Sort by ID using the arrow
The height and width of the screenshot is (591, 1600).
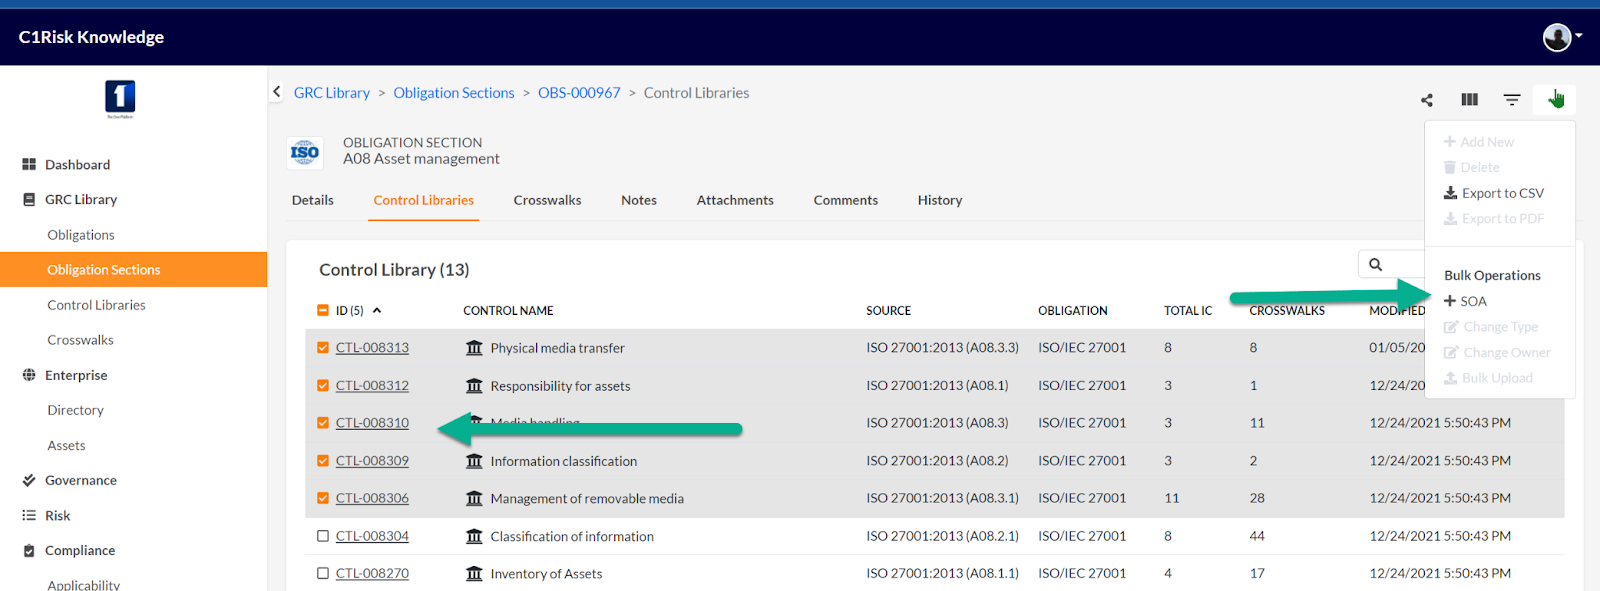click(x=377, y=310)
